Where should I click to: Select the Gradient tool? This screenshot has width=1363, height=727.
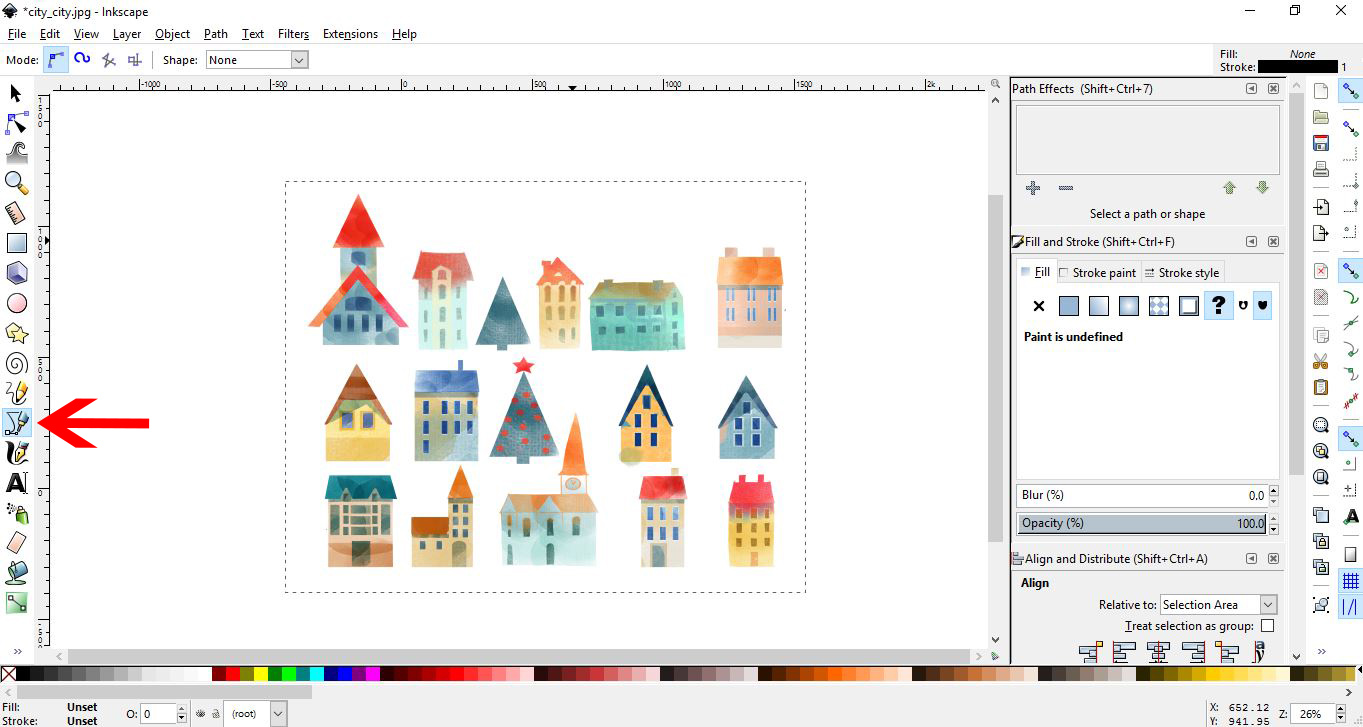[16, 603]
